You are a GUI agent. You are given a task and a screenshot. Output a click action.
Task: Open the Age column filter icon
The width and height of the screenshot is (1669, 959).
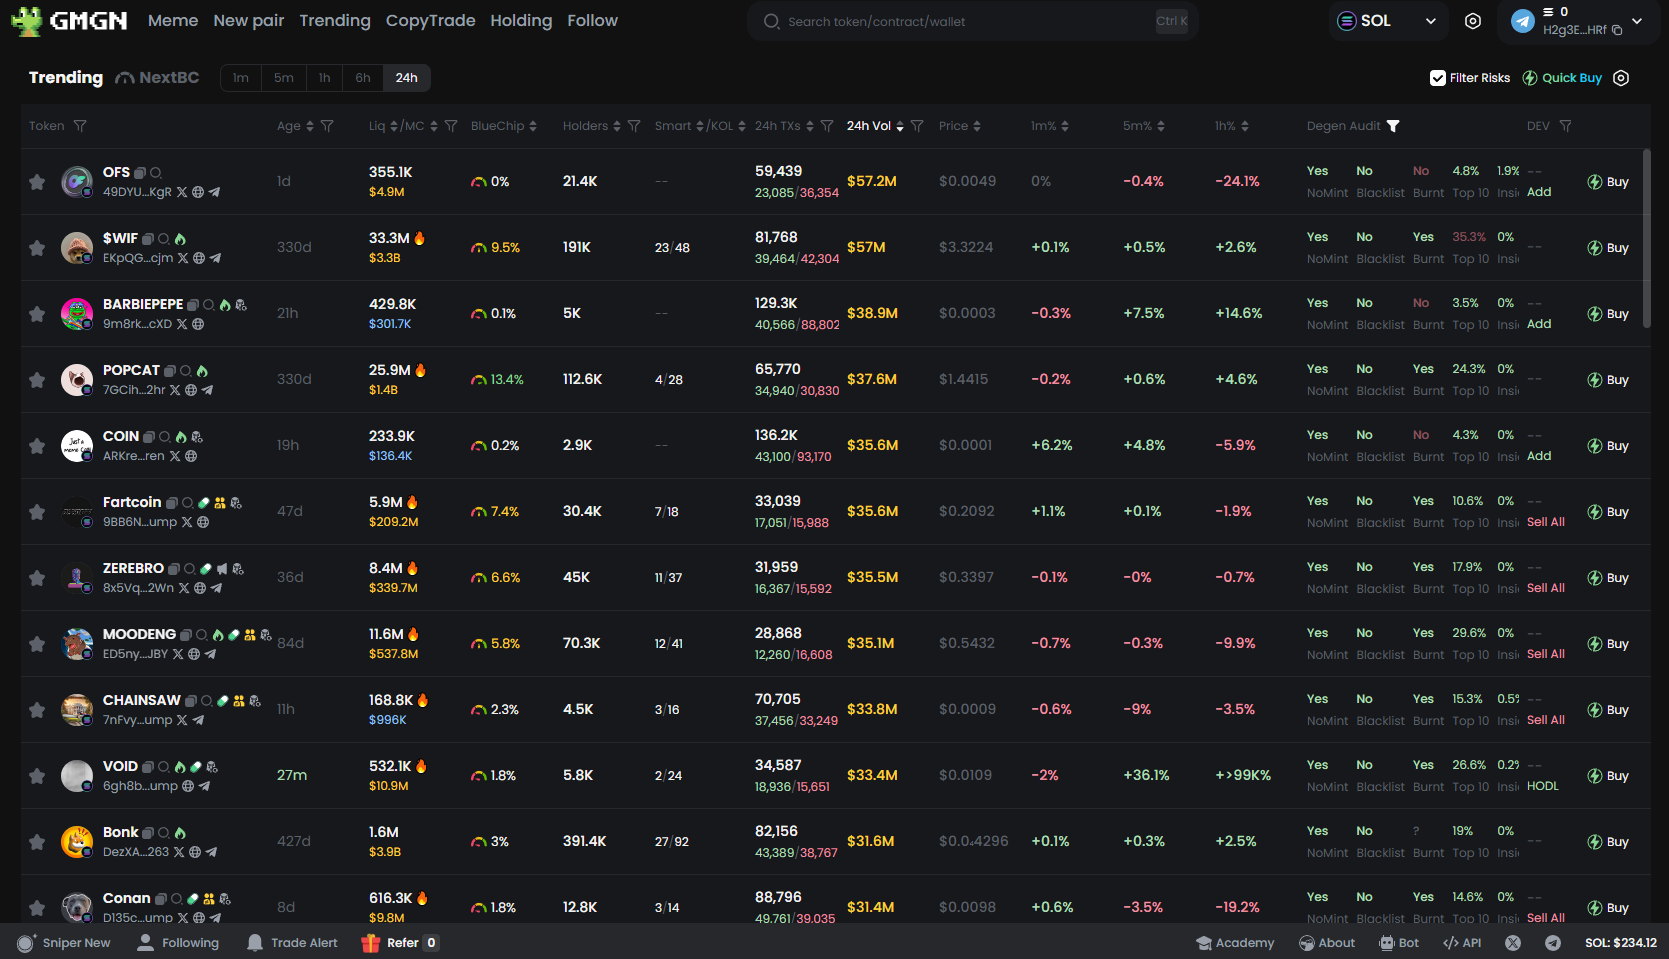[327, 126]
